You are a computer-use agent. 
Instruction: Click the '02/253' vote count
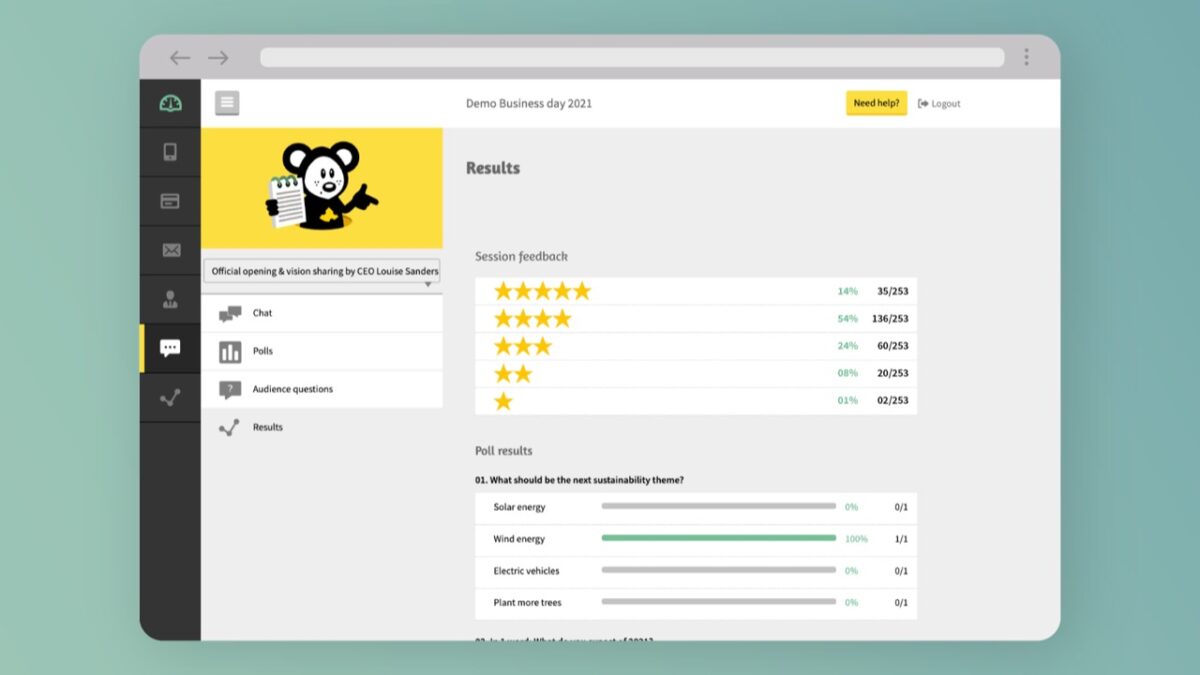coord(893,400)
